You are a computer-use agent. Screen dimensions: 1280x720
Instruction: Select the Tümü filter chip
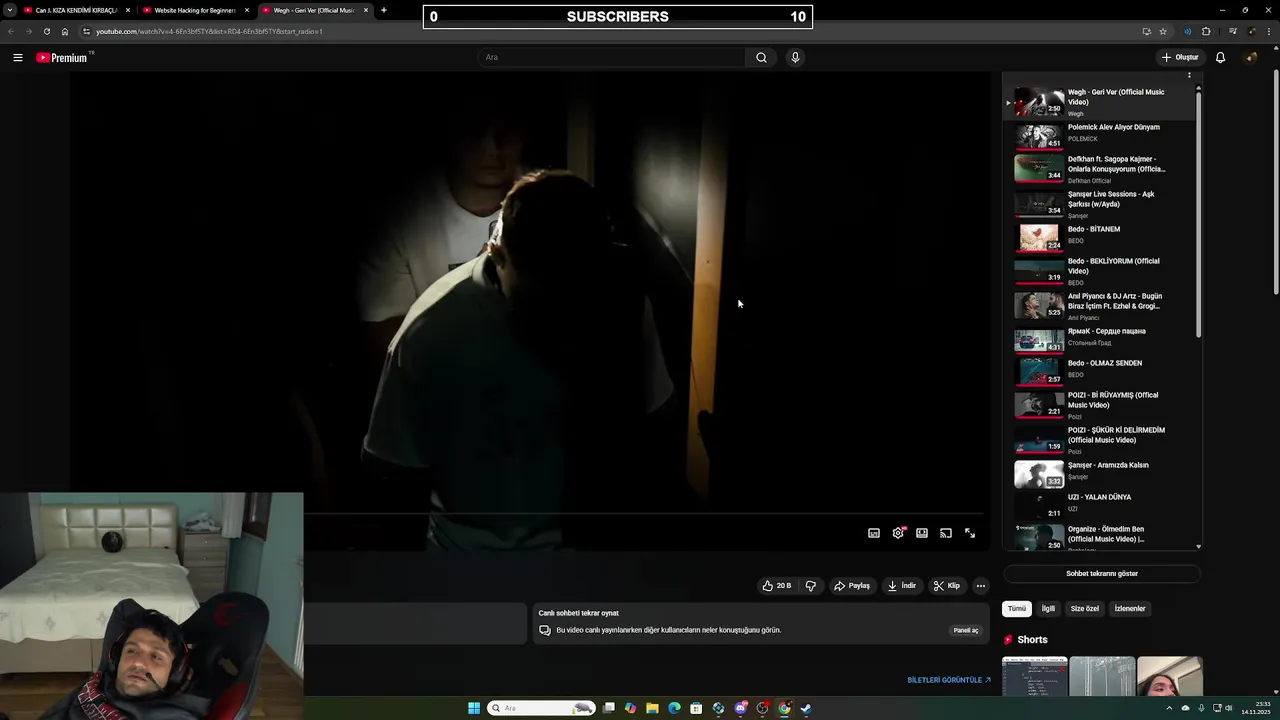[x=1017, y=608]
